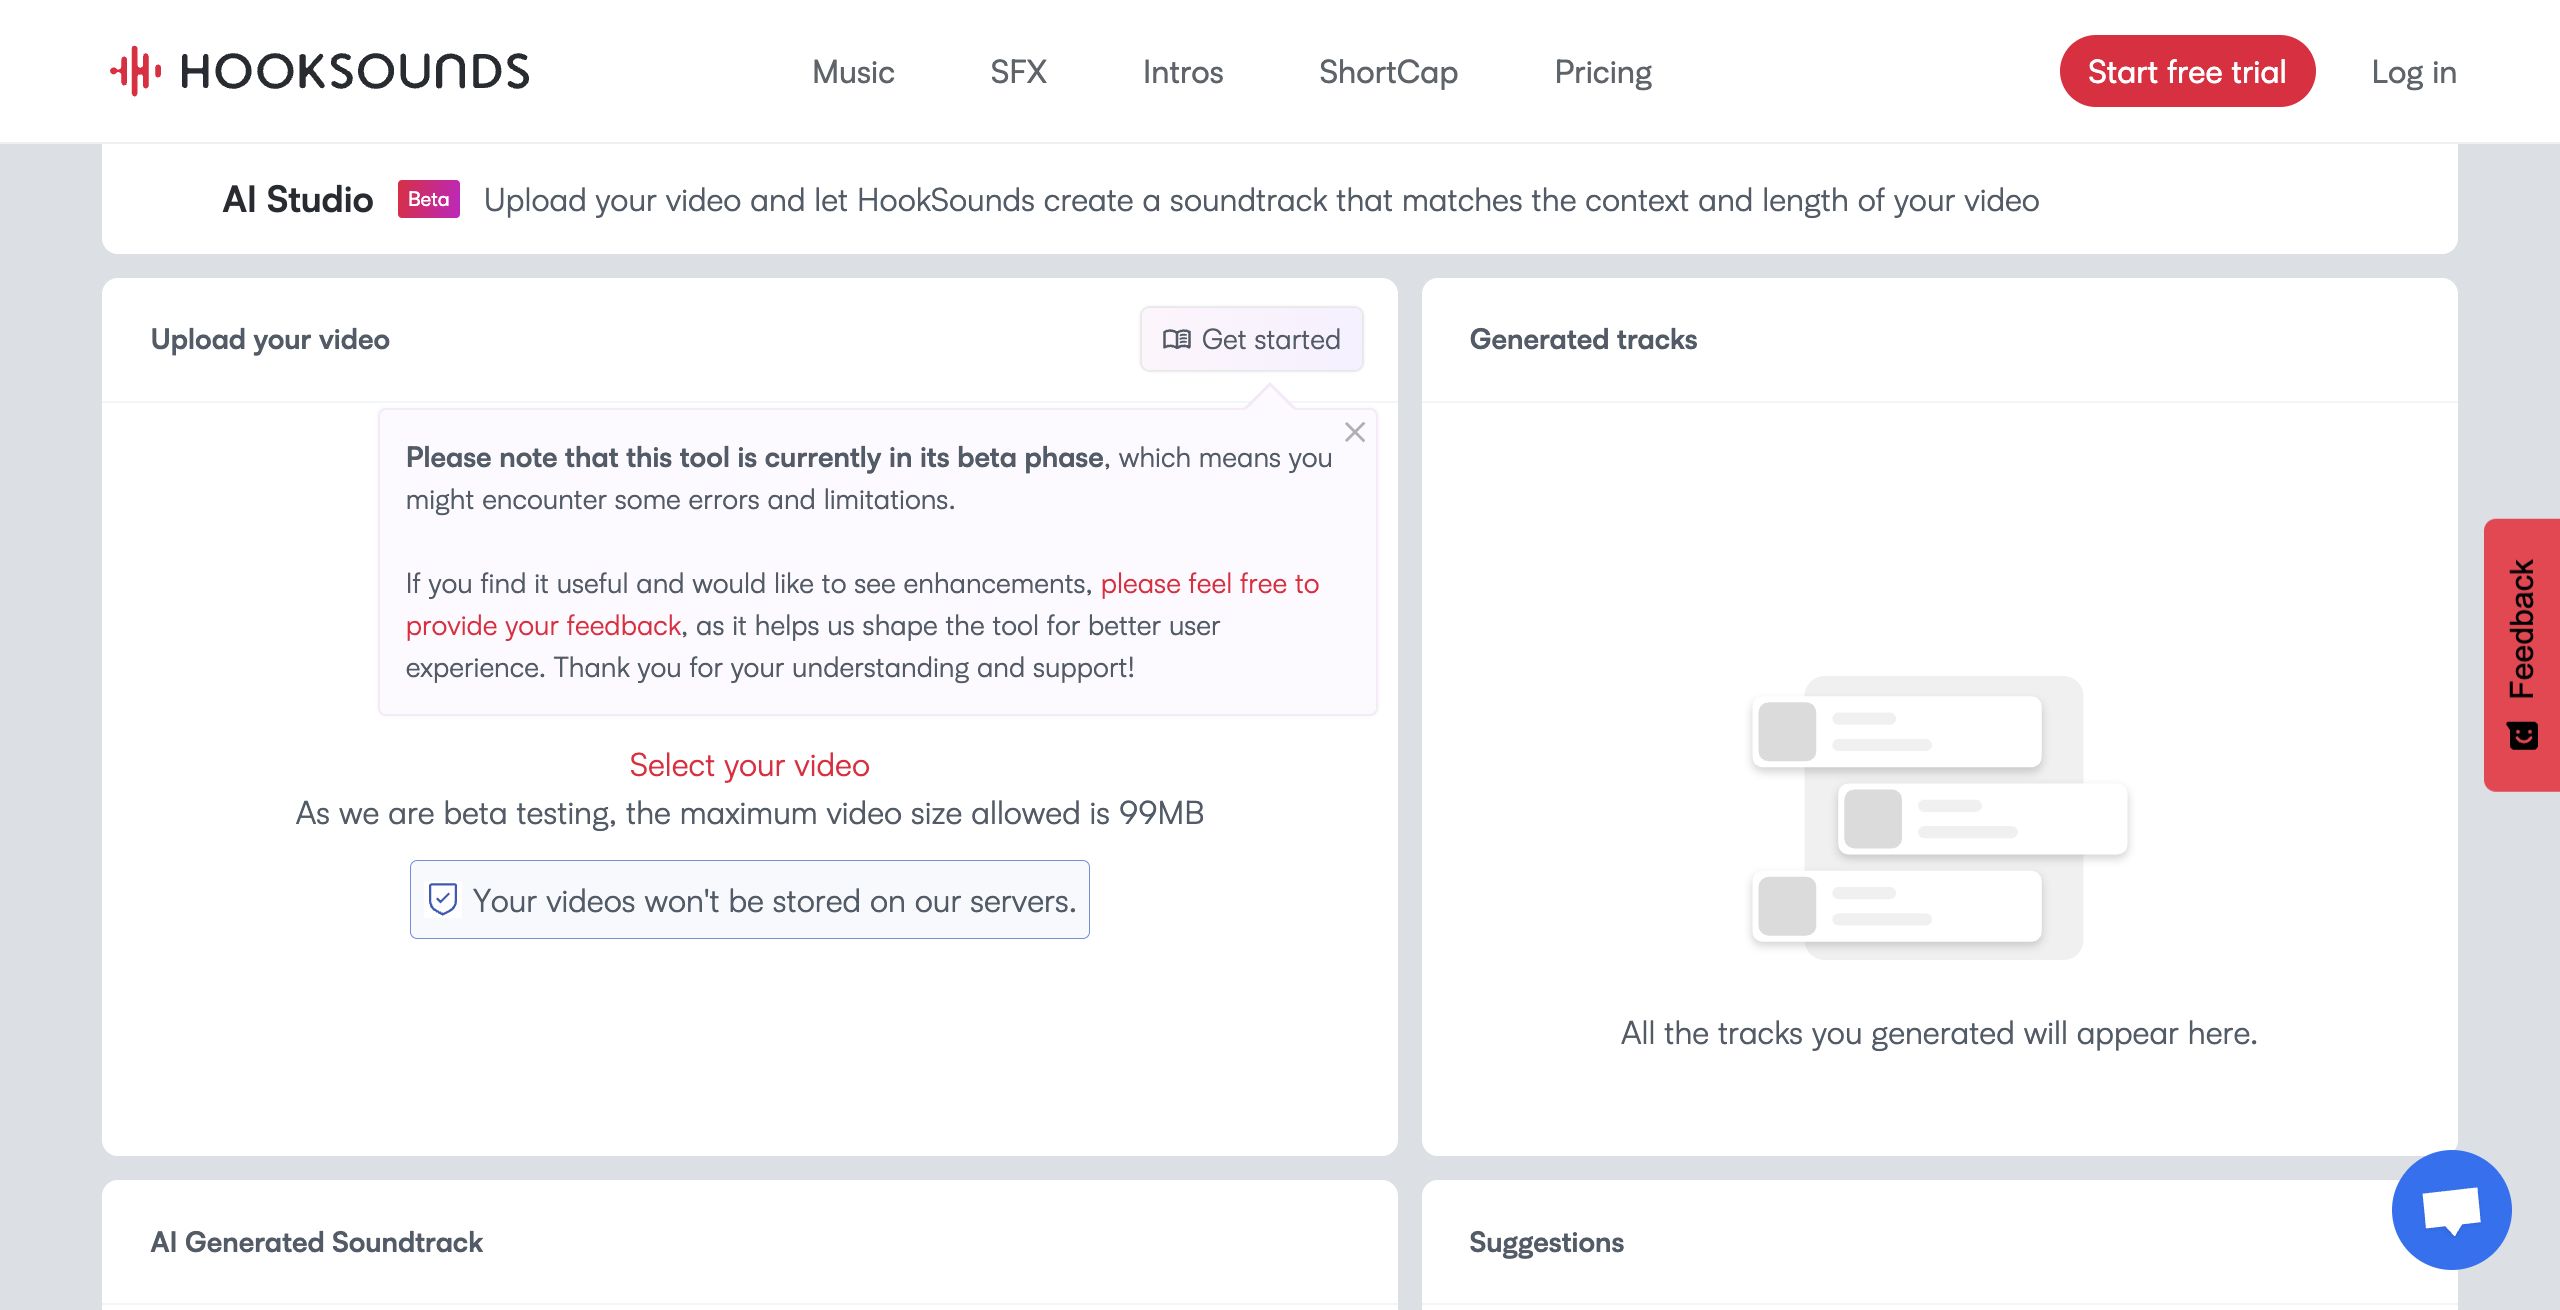The image size is (2560, 1310).
Task: Click the 'Your videos won't be stored' notice
Action: point(749,899)
